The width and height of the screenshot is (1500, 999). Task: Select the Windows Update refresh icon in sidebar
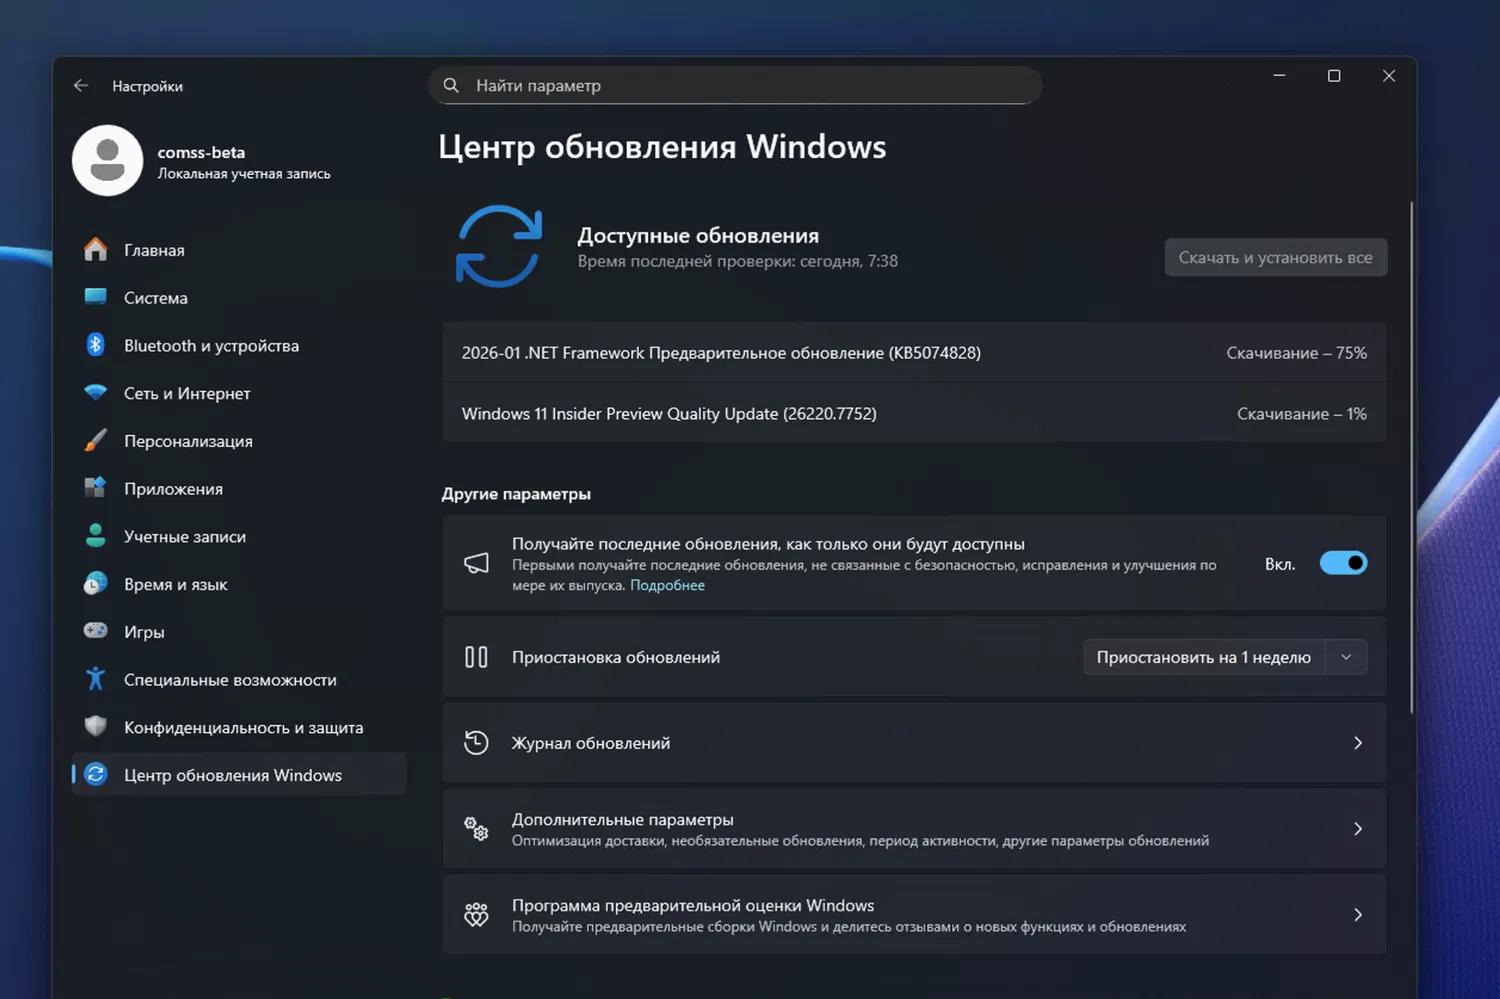tap(96, 774)
